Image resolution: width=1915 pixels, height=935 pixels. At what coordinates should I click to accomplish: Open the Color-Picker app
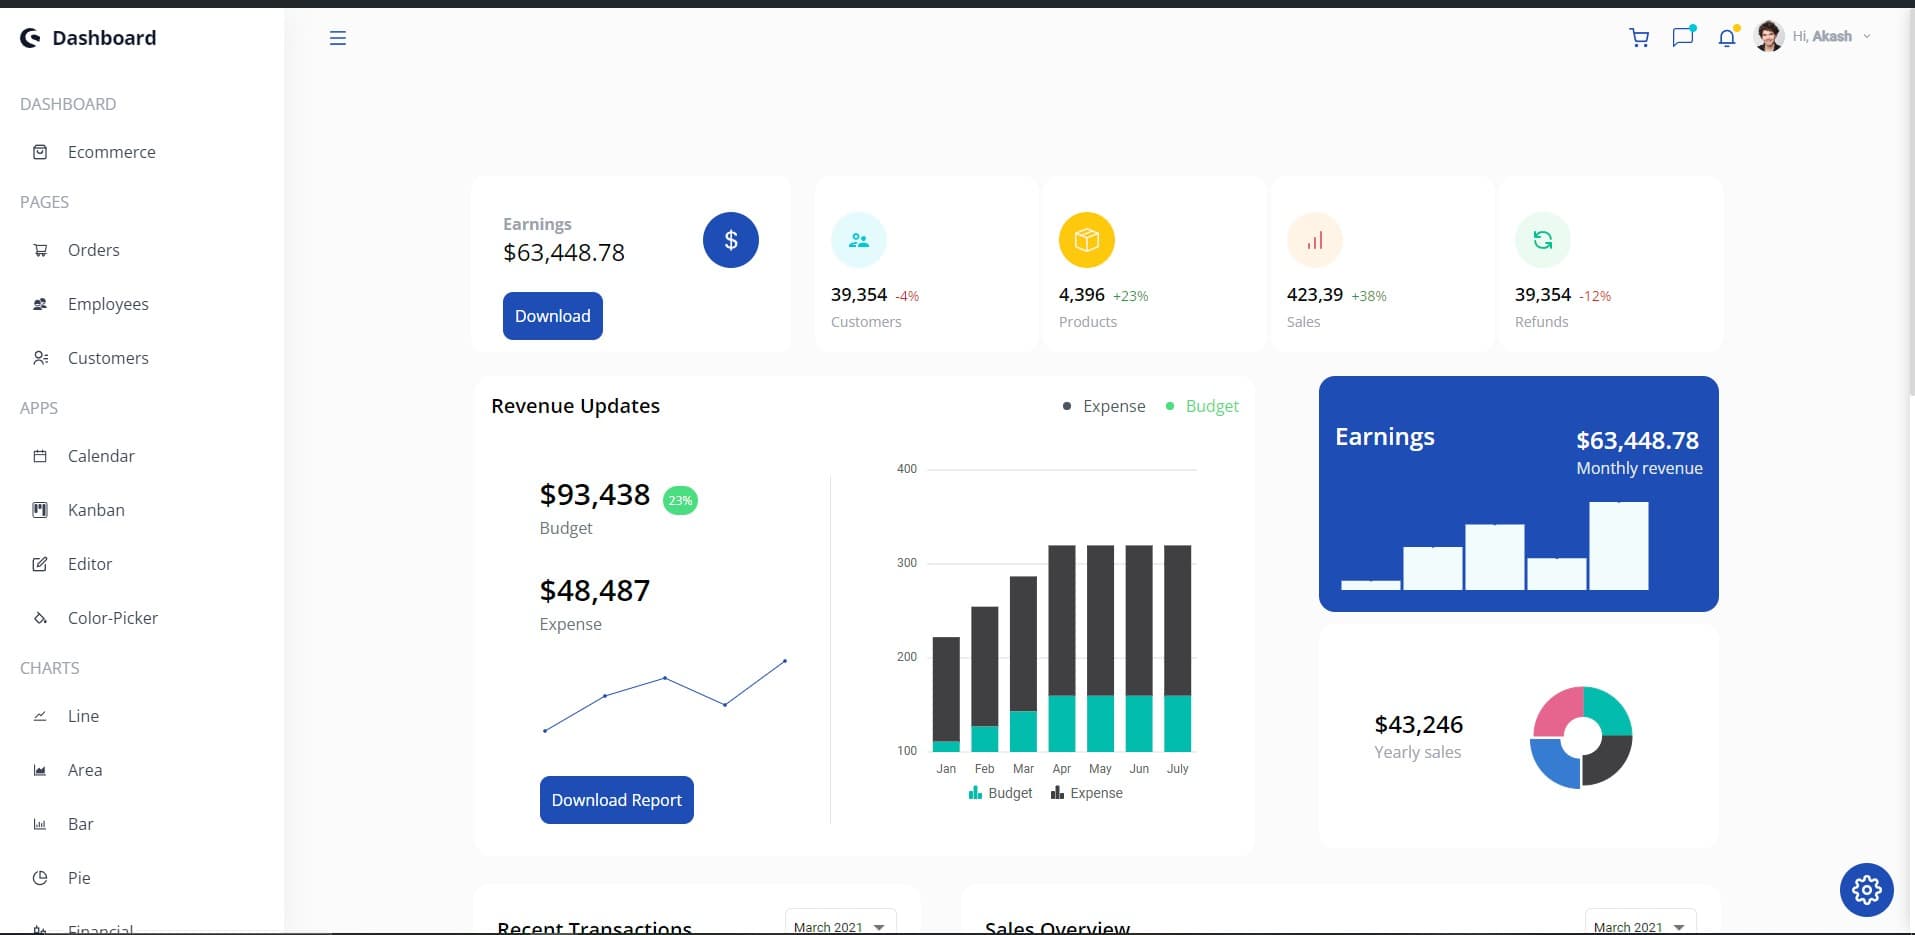113,618
